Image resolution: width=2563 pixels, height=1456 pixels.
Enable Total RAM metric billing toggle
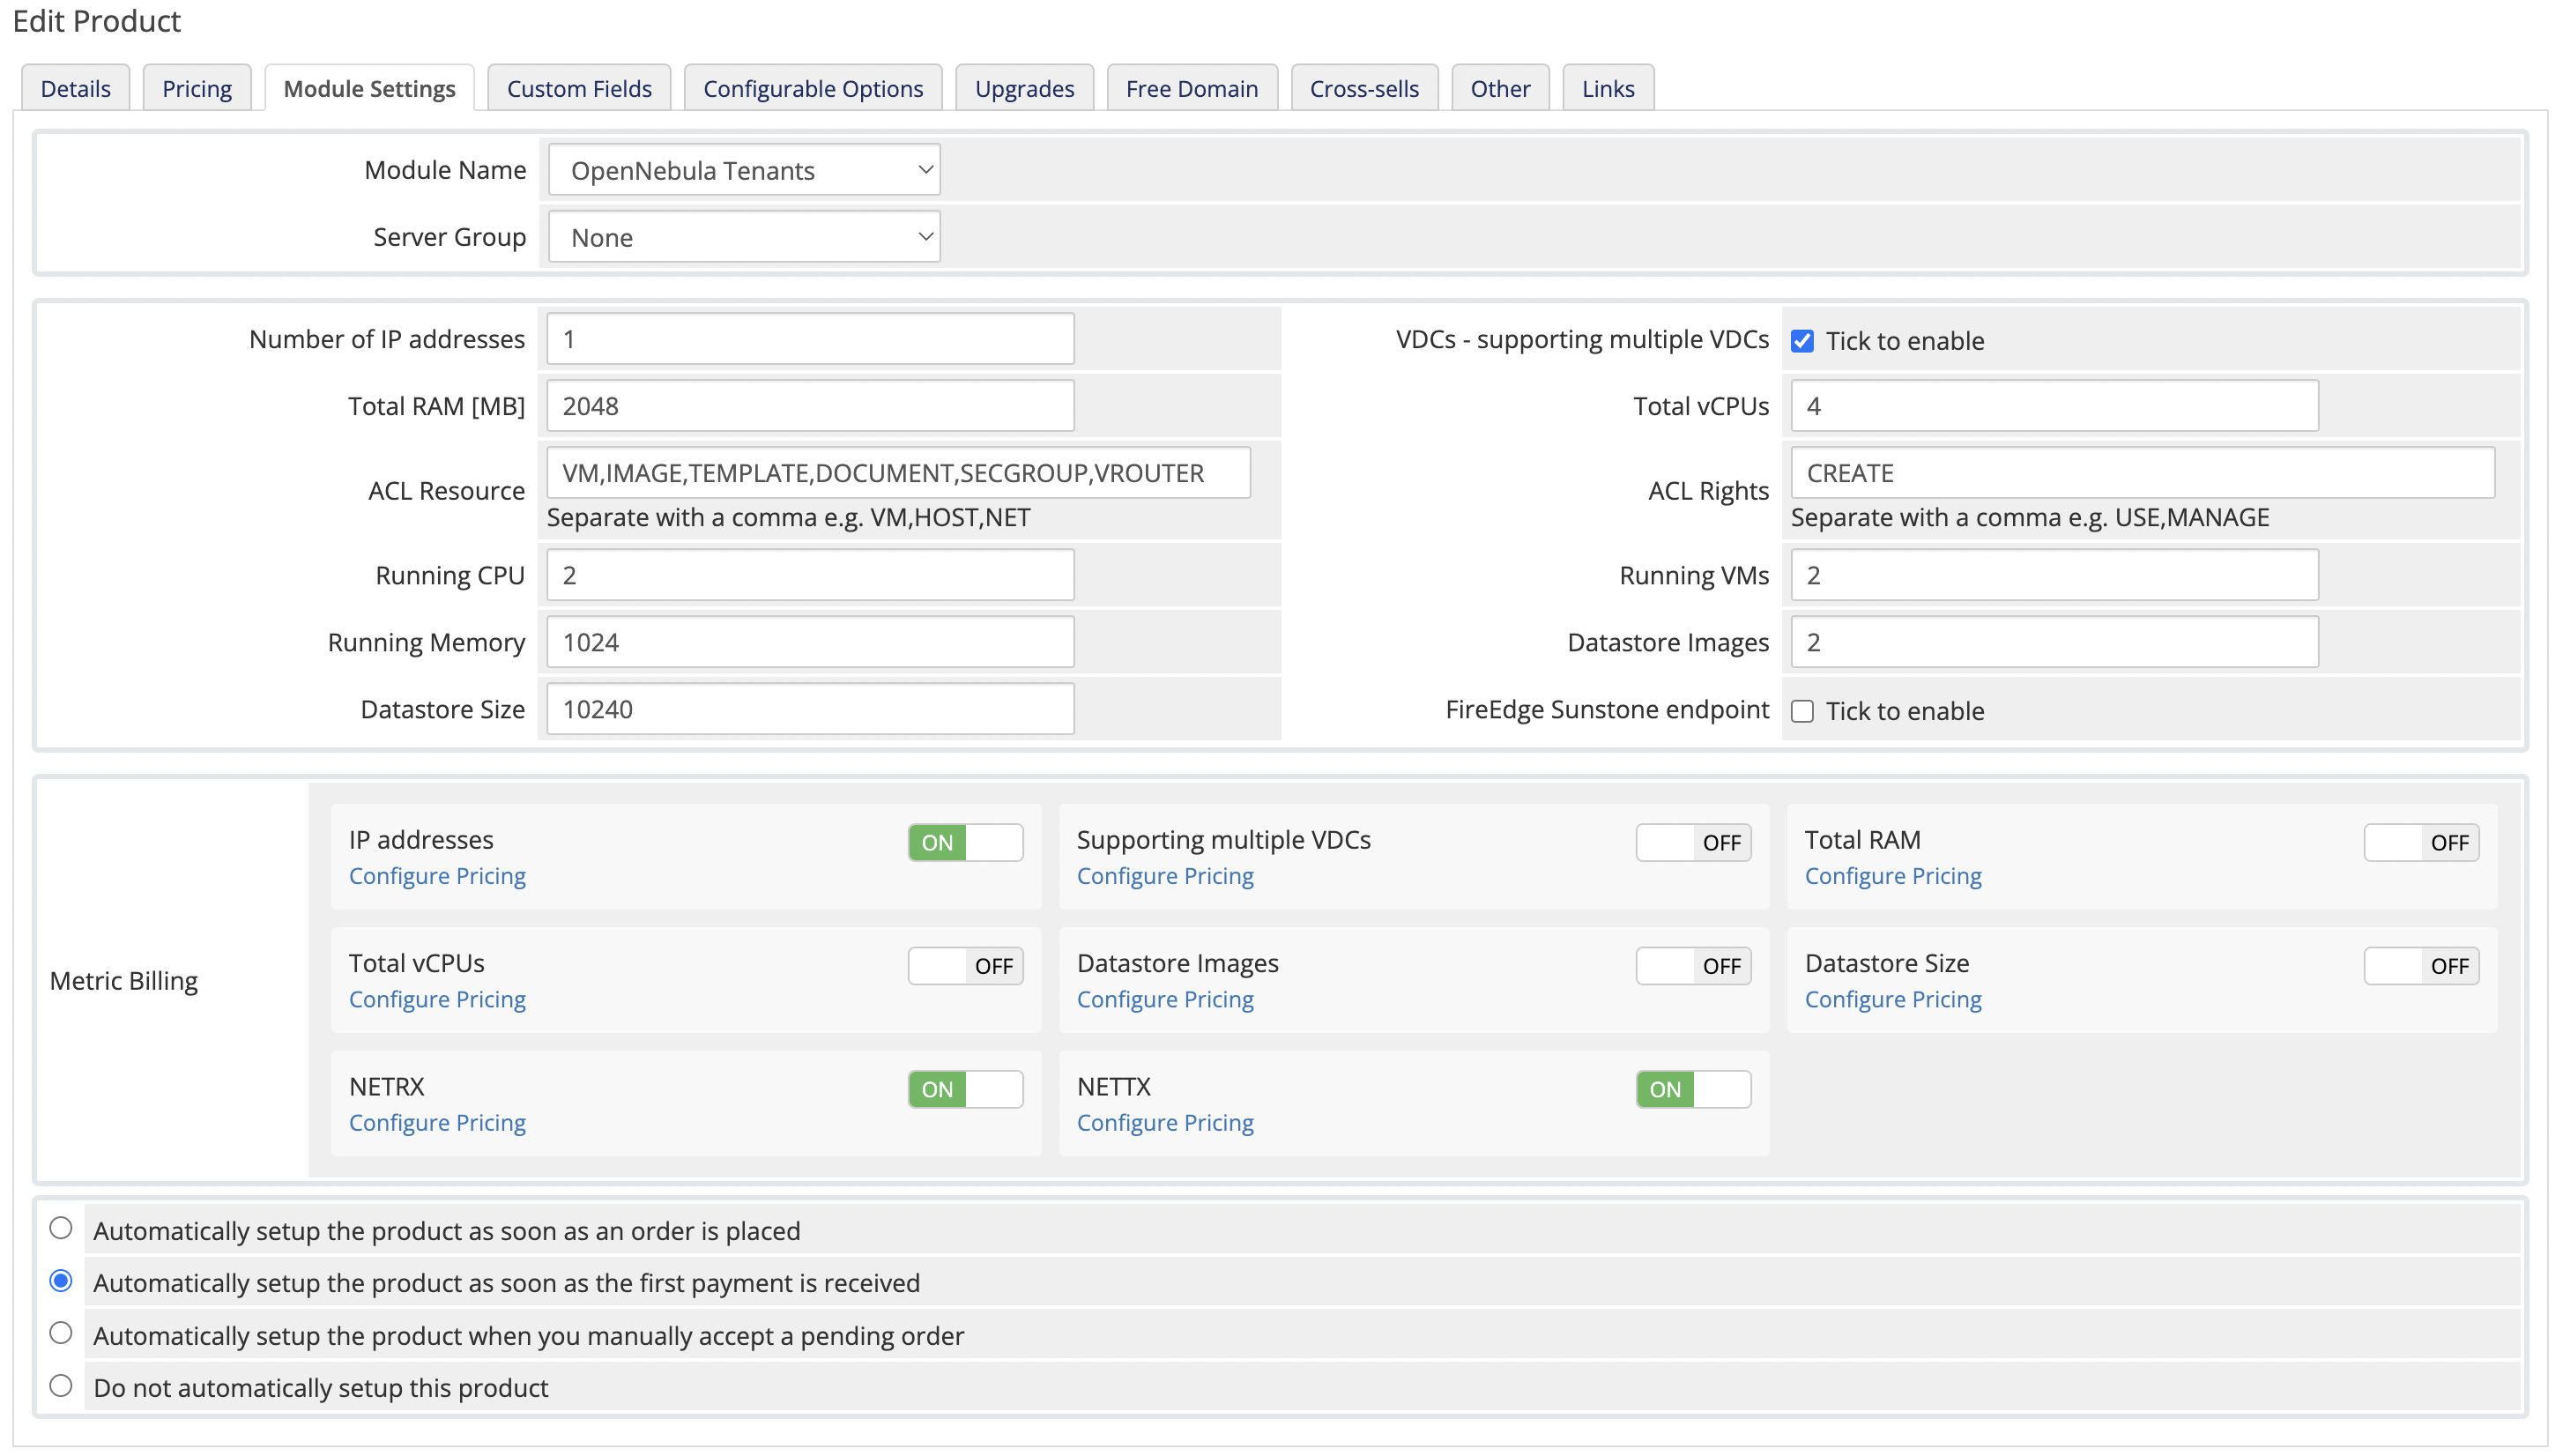2420,842
